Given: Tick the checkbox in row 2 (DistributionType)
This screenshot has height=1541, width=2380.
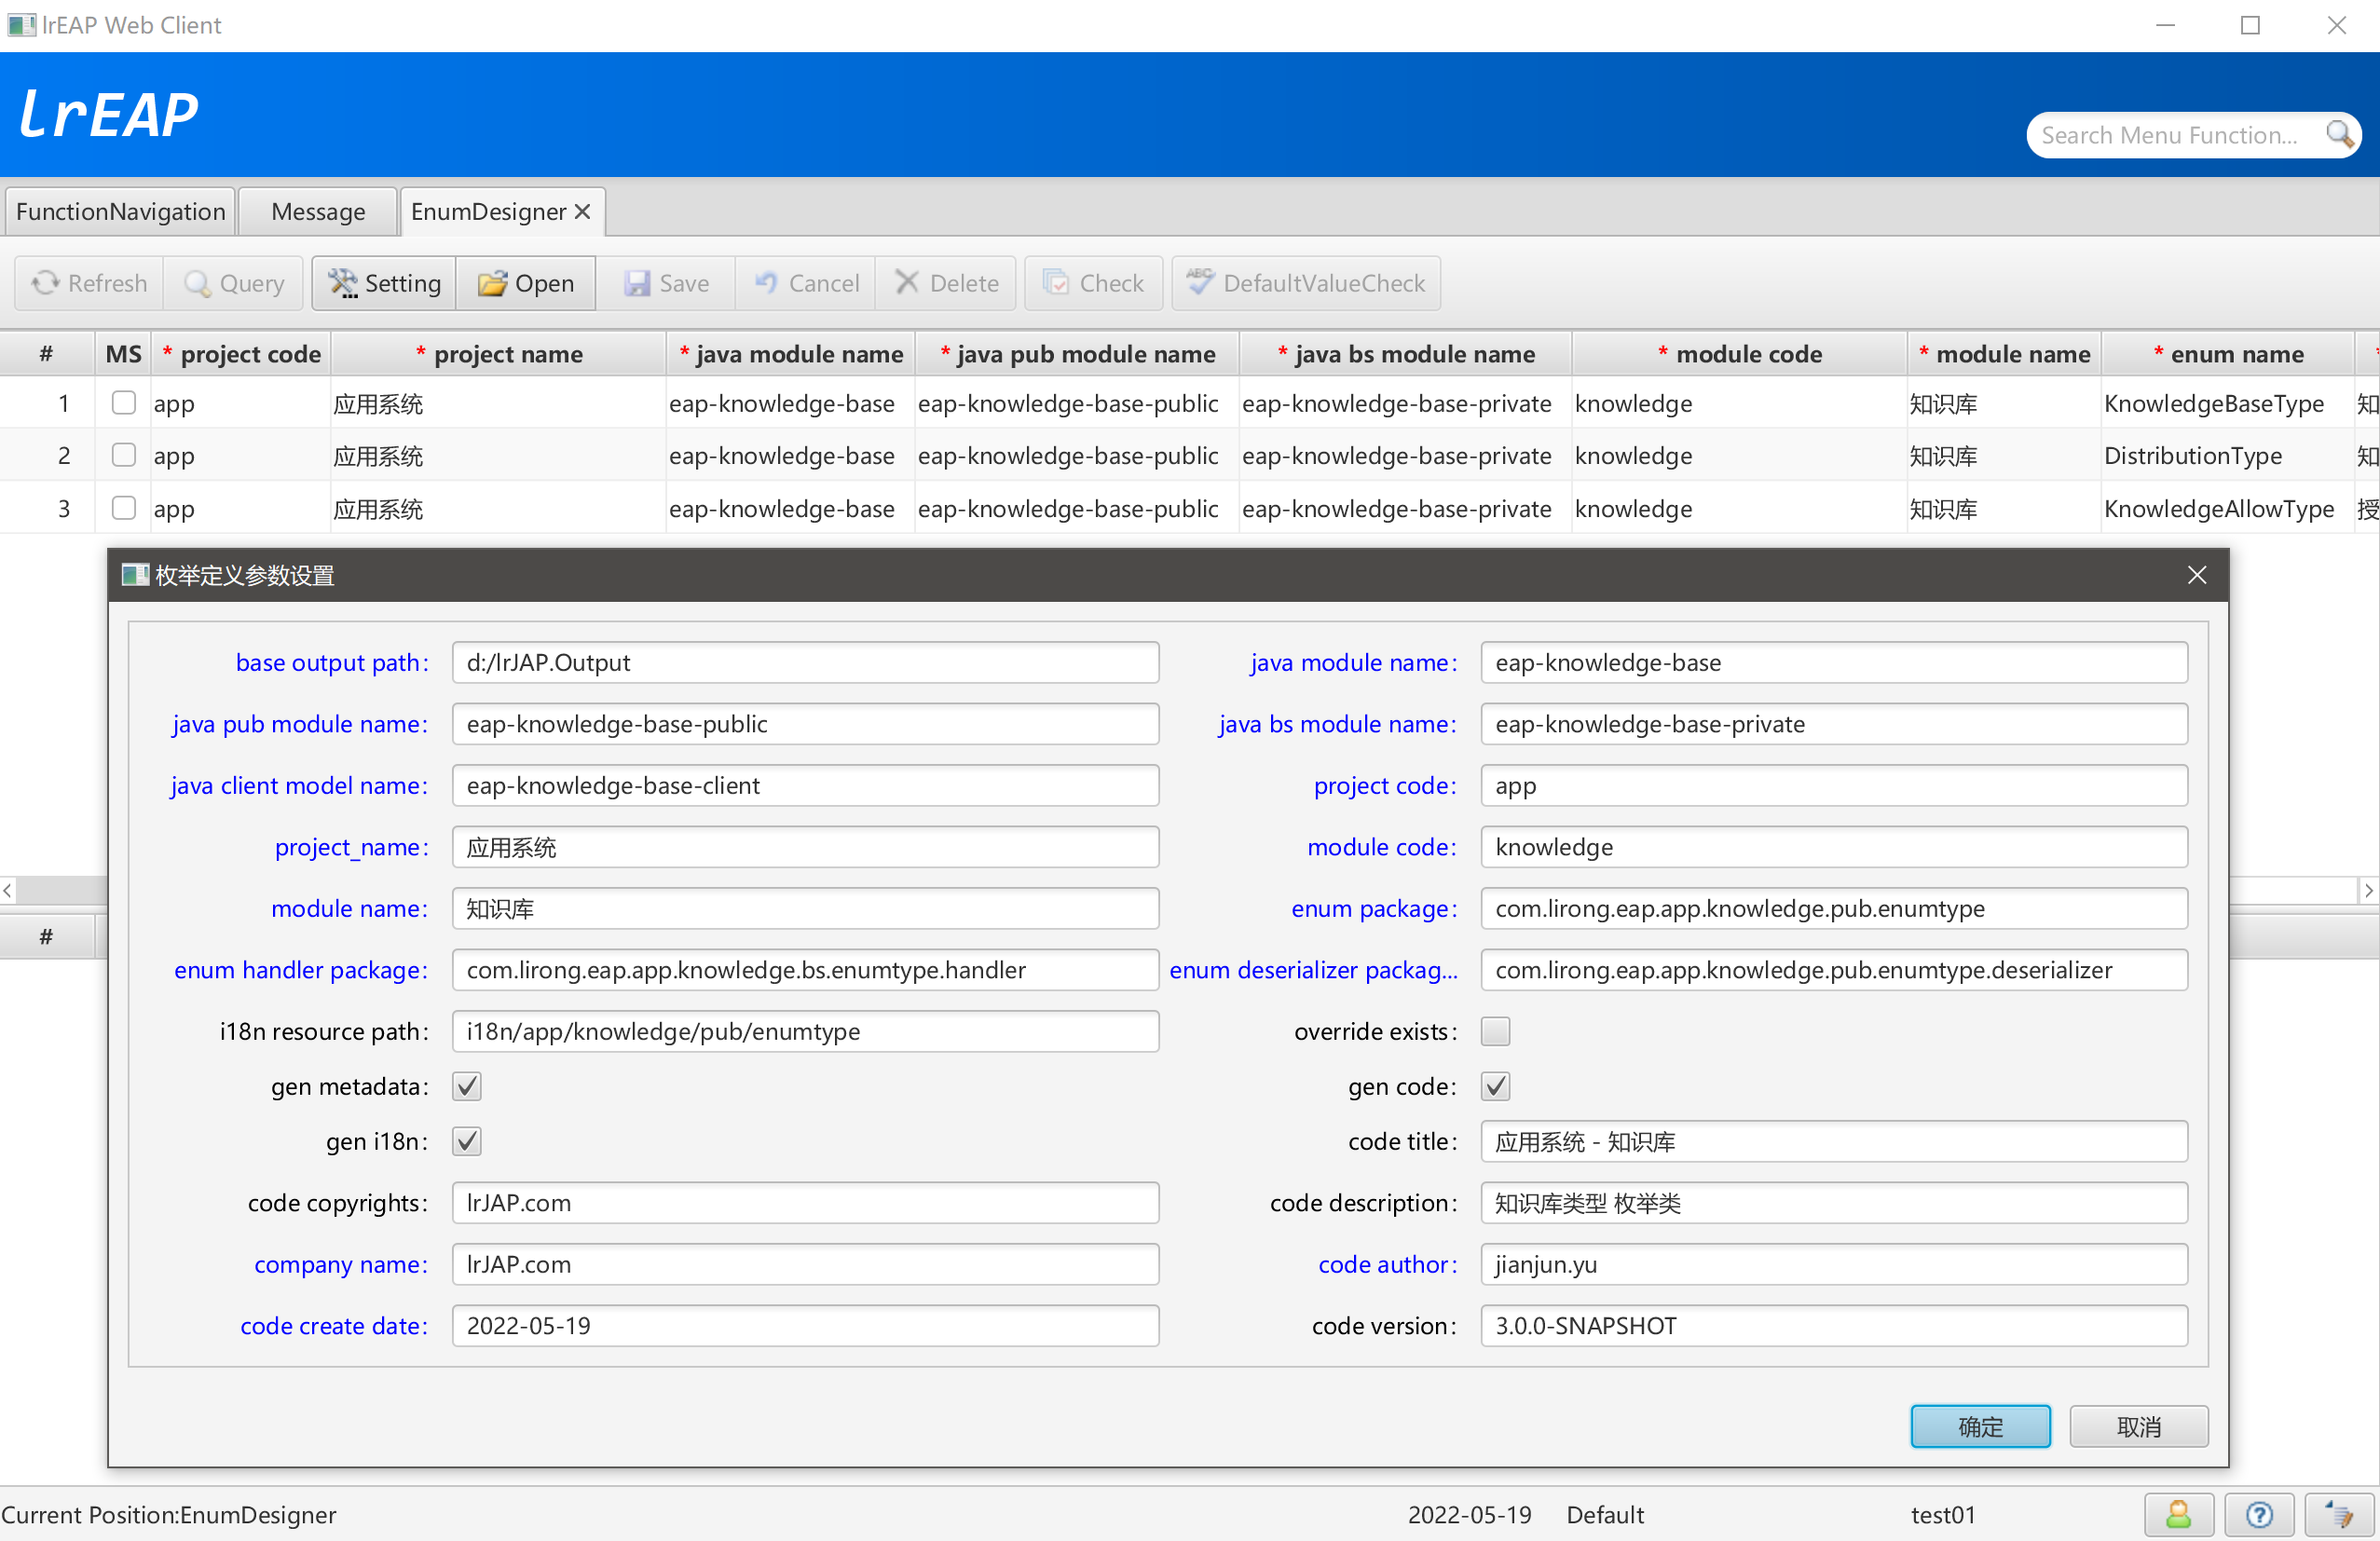Looking at the screenshot, I should coord(124,455).
